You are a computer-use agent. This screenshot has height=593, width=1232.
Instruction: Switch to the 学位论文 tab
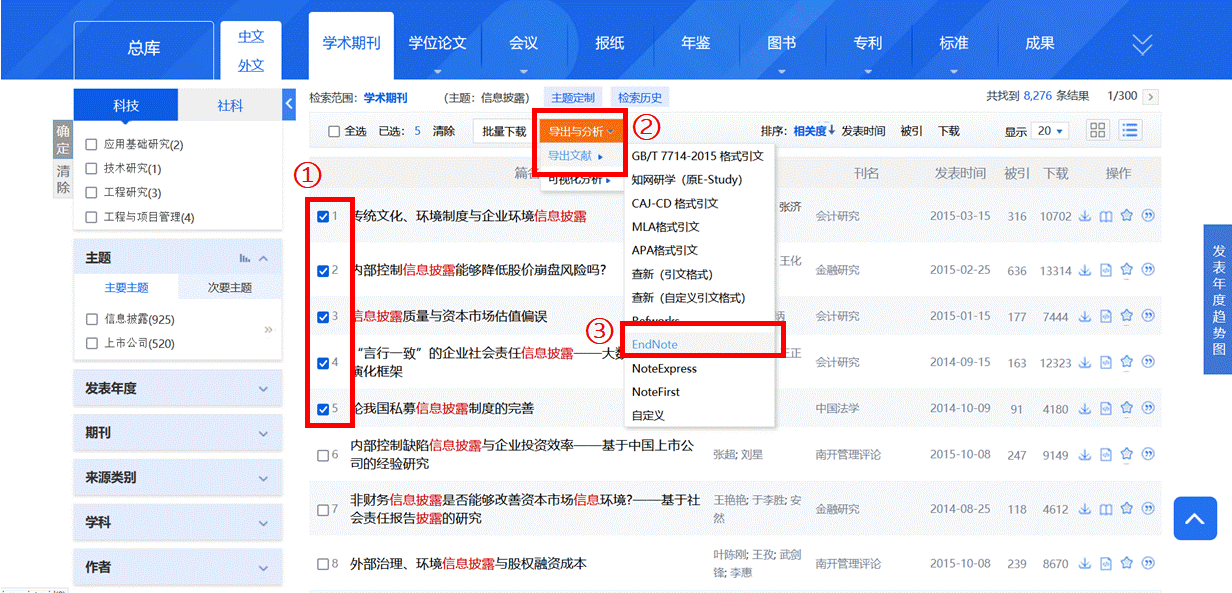coord(437,44)
